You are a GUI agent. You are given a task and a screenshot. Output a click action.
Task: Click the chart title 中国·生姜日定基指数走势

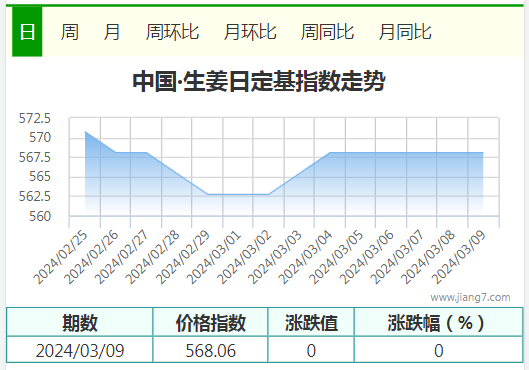pos(259,81)
